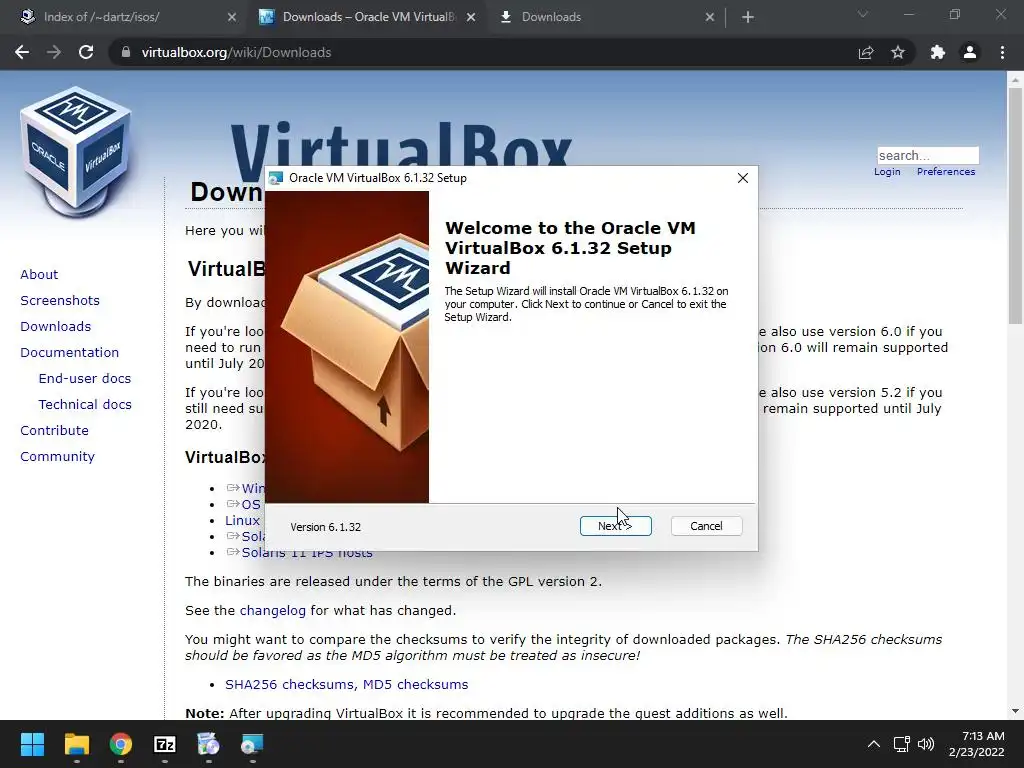The image size is (1024, 768).
Task: Switch to the Chrome Downloads tab
Action: coord(607,17)
